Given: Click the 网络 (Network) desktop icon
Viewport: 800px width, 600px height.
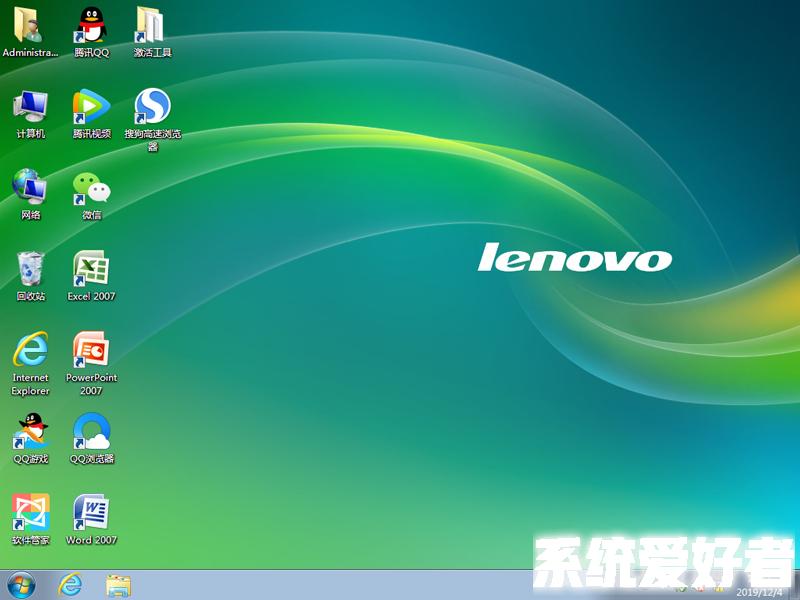Looking at the screenshot, I should point(30,188).
